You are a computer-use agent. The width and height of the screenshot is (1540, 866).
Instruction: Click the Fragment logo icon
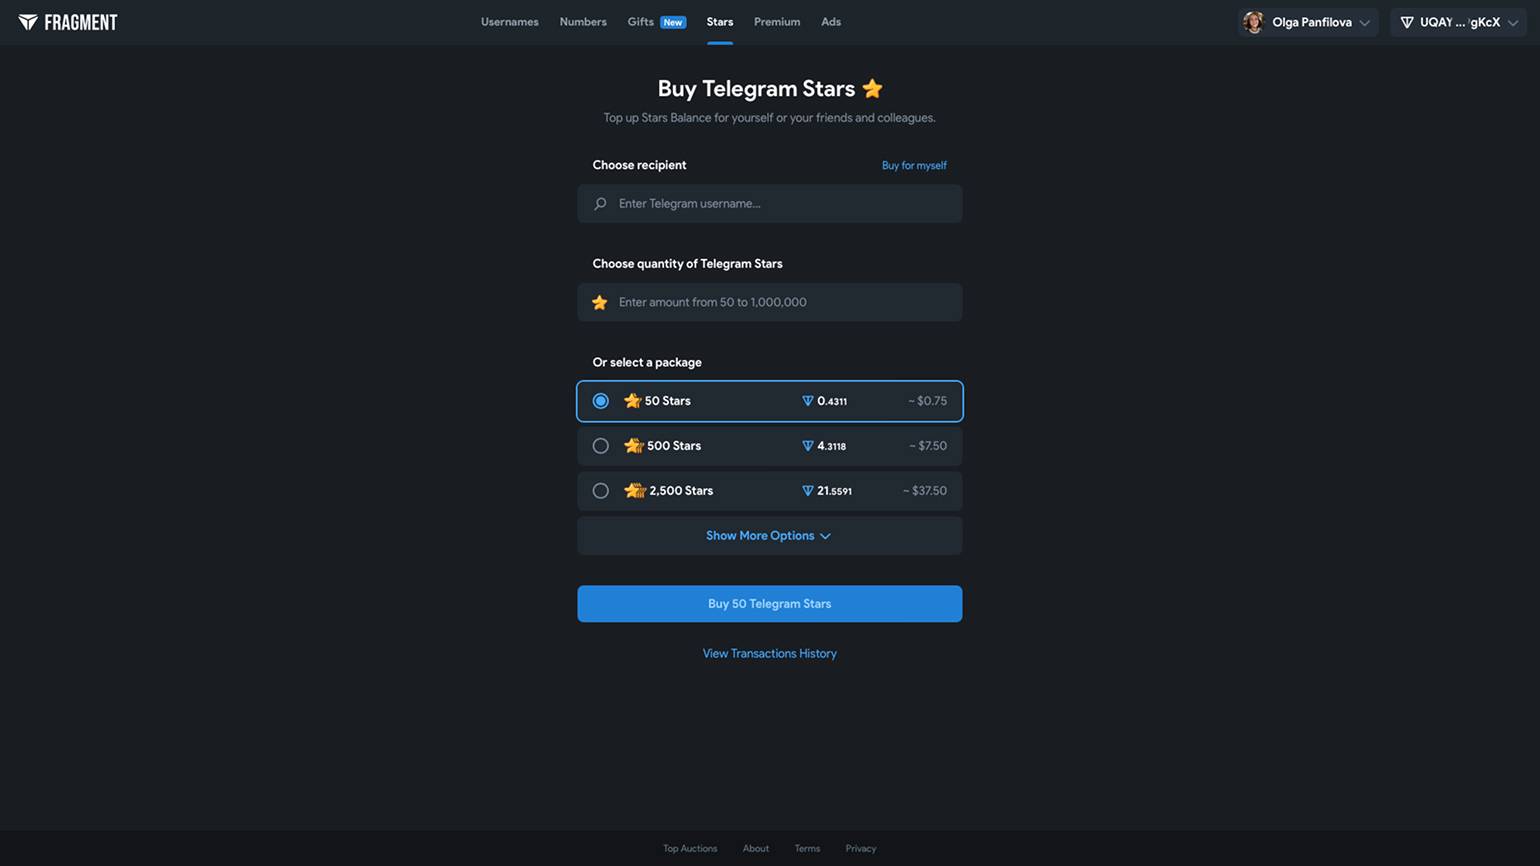point(28,22)
